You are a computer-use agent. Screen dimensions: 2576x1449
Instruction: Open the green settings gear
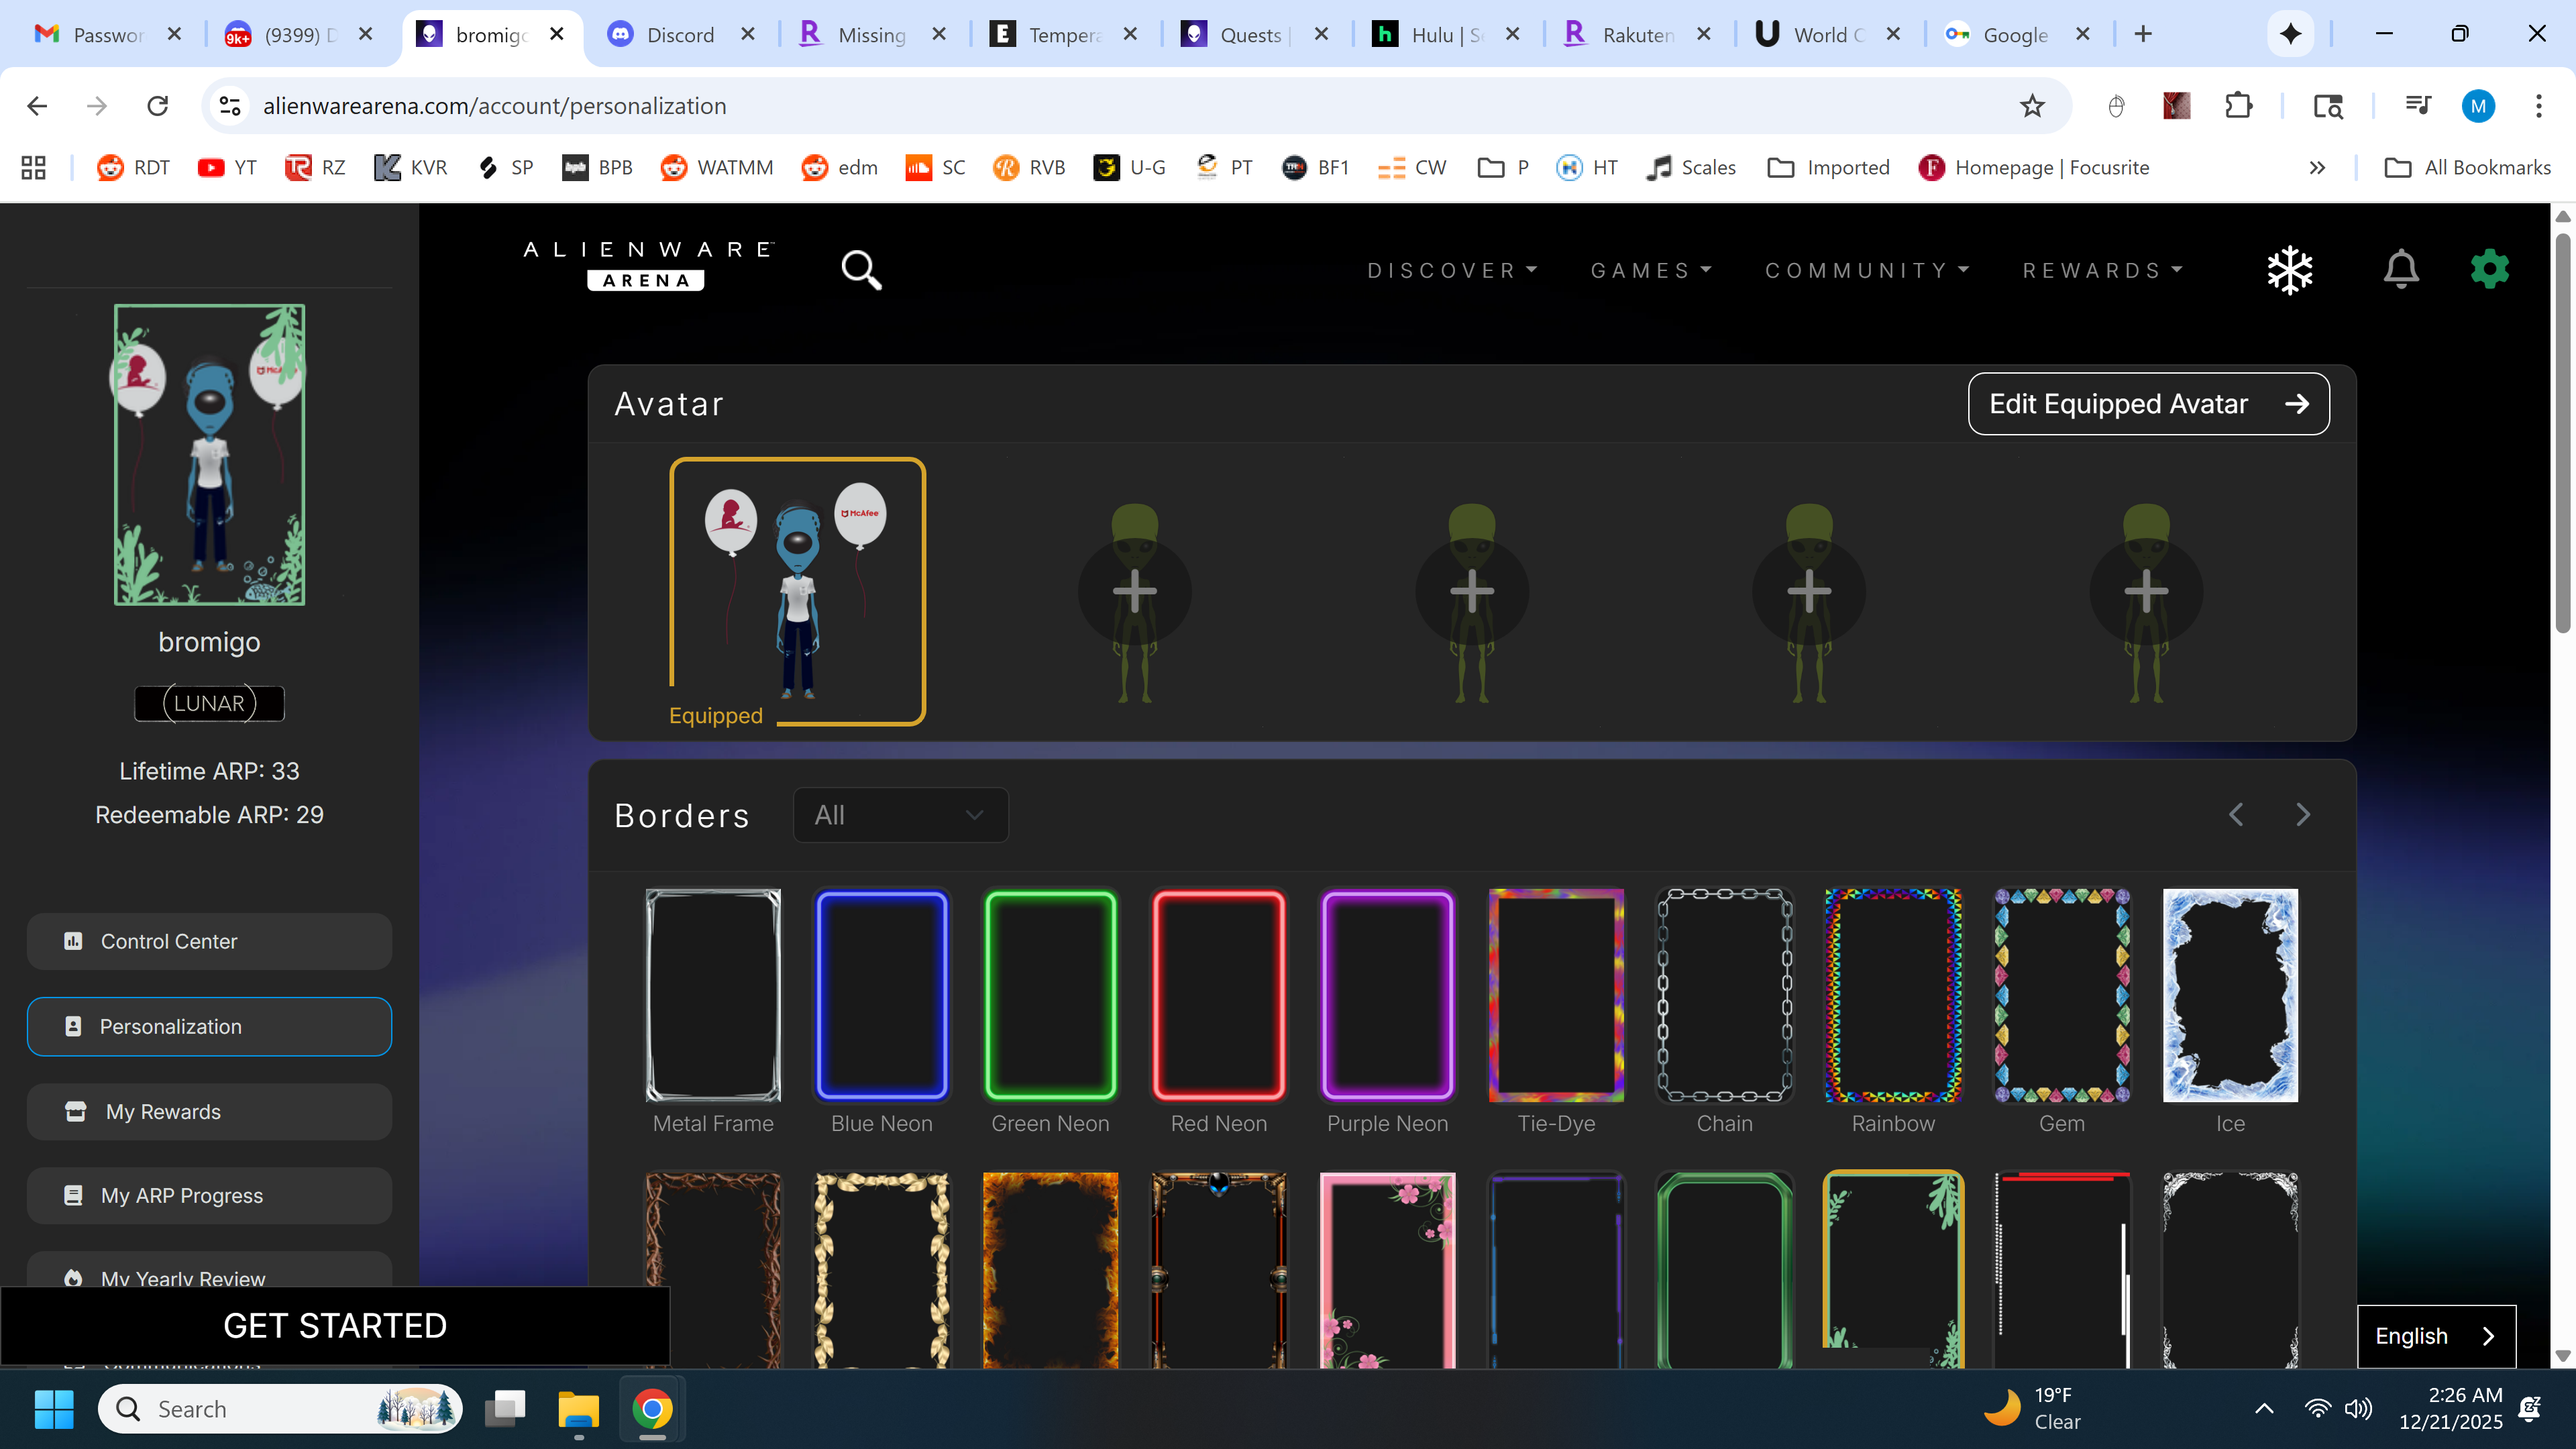2489,269
